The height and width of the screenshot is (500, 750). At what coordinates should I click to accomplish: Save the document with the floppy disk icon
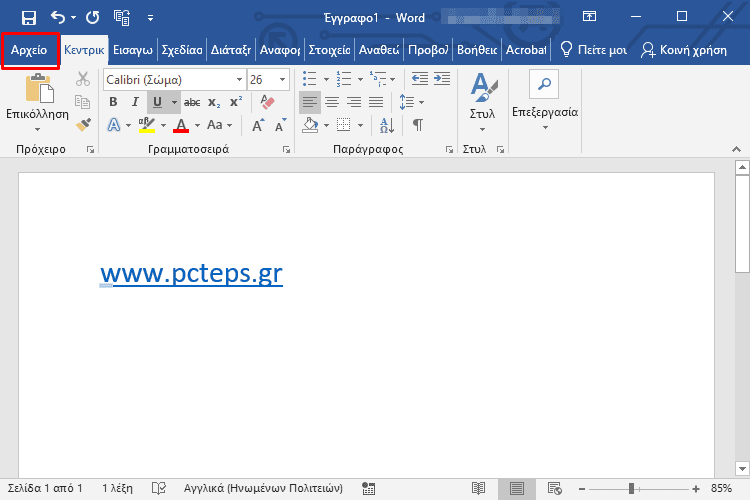(x=29, y=18)
